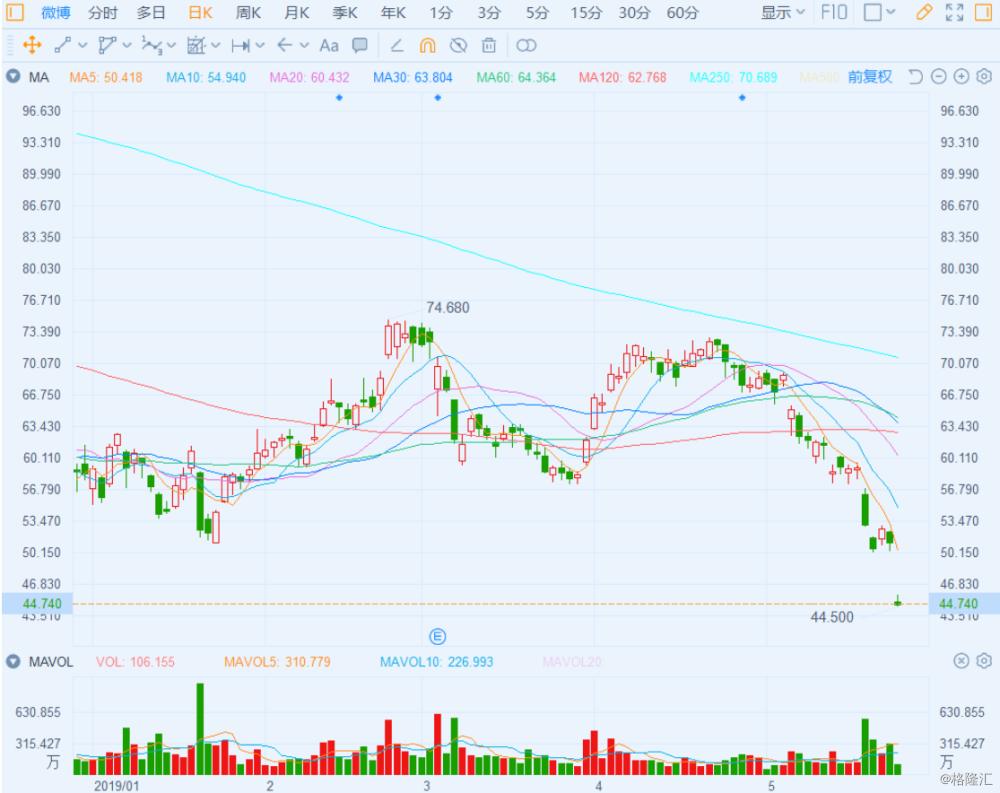Switch to 分时 intraday tab
This screenshot has width=1000, height=793.
102,12
